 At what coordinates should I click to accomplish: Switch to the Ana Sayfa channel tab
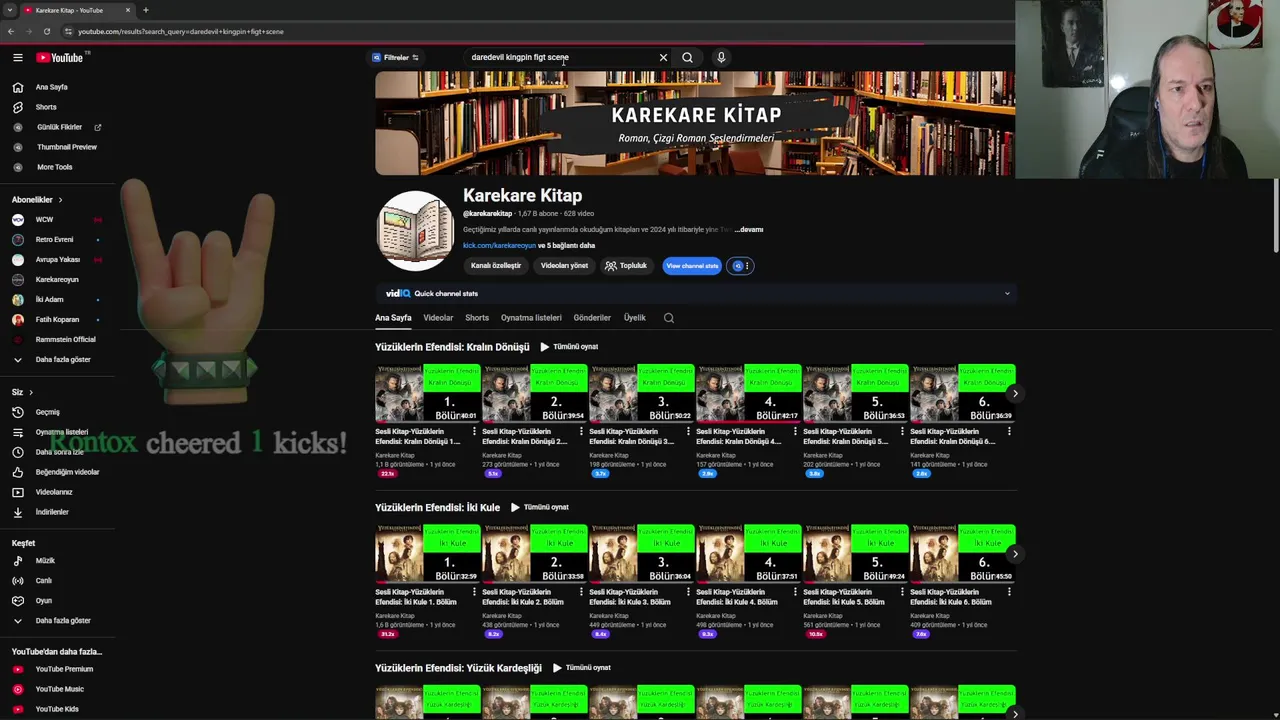(393, 318)
